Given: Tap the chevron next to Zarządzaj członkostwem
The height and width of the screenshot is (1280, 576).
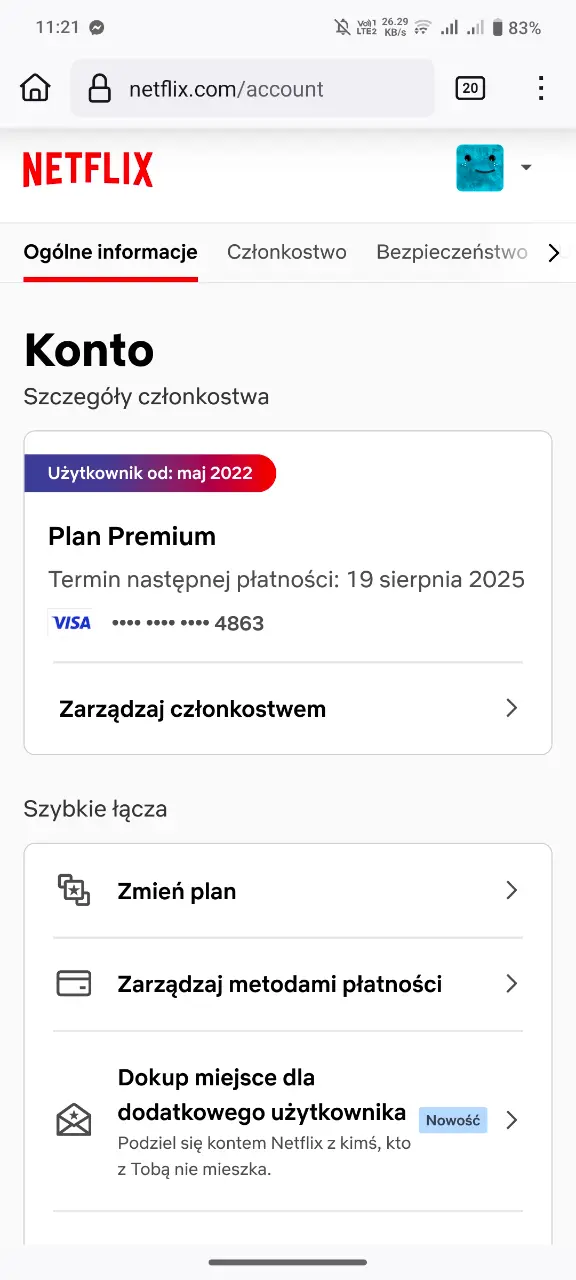Looking at the screenshot, I should click(x=511, y=708).
